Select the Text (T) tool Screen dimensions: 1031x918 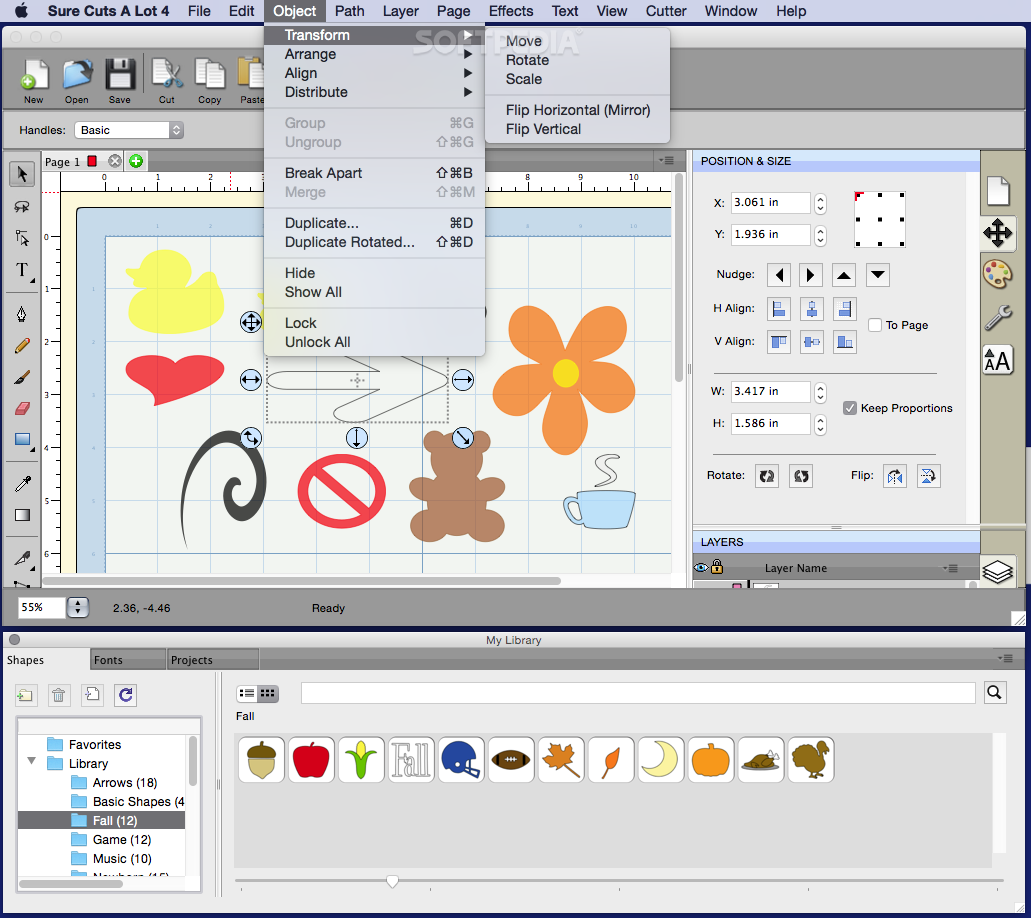pyautogui.click(x=22, y=270)
